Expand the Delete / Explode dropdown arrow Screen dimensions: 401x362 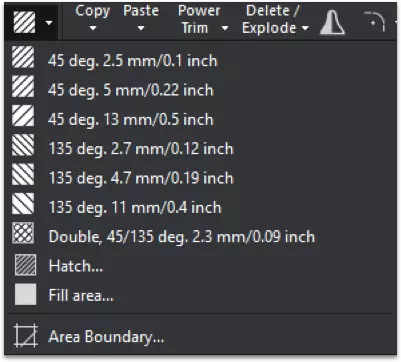coord(305,28)
